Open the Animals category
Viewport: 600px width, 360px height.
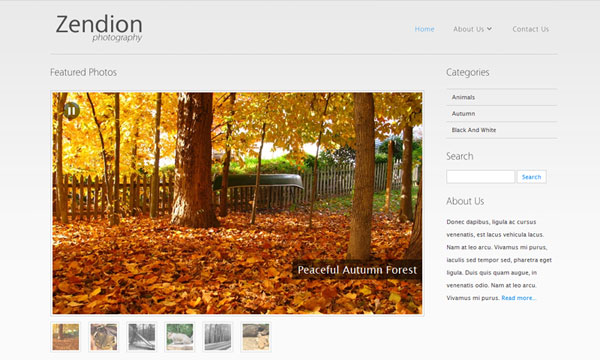pyautogui.click(x=501, y=97)
